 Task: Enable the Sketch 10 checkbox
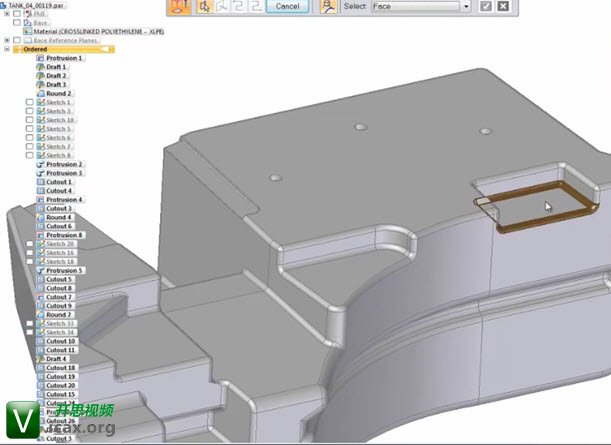pyautogui.click(x=29, y=120)
